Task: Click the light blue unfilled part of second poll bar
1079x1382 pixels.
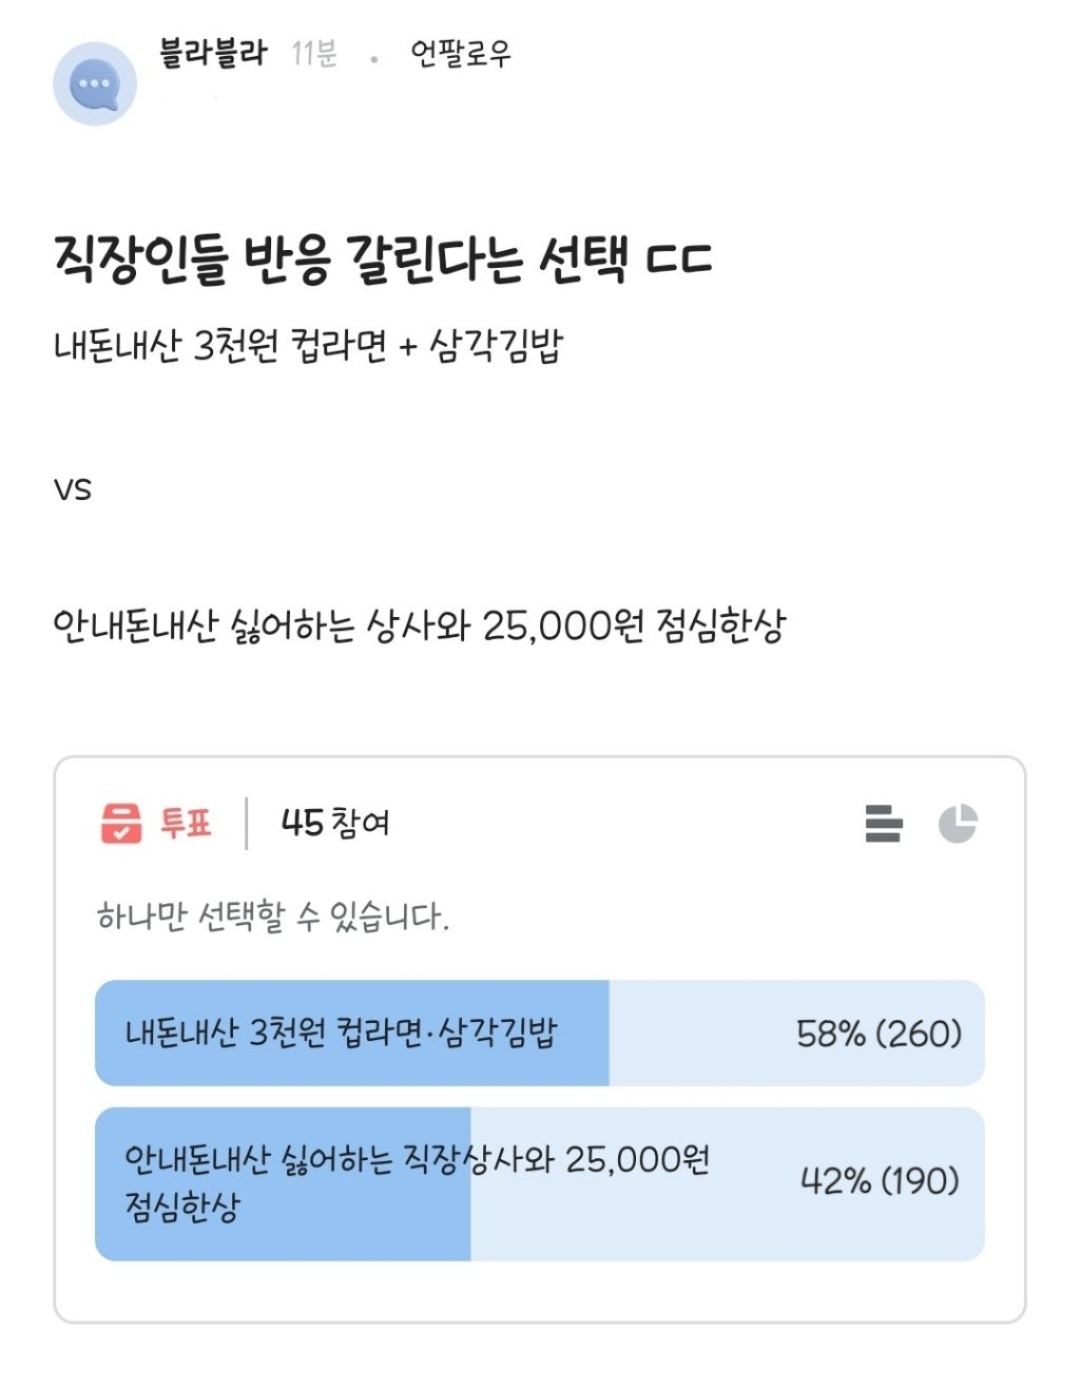Action: tap(728, 1183)
